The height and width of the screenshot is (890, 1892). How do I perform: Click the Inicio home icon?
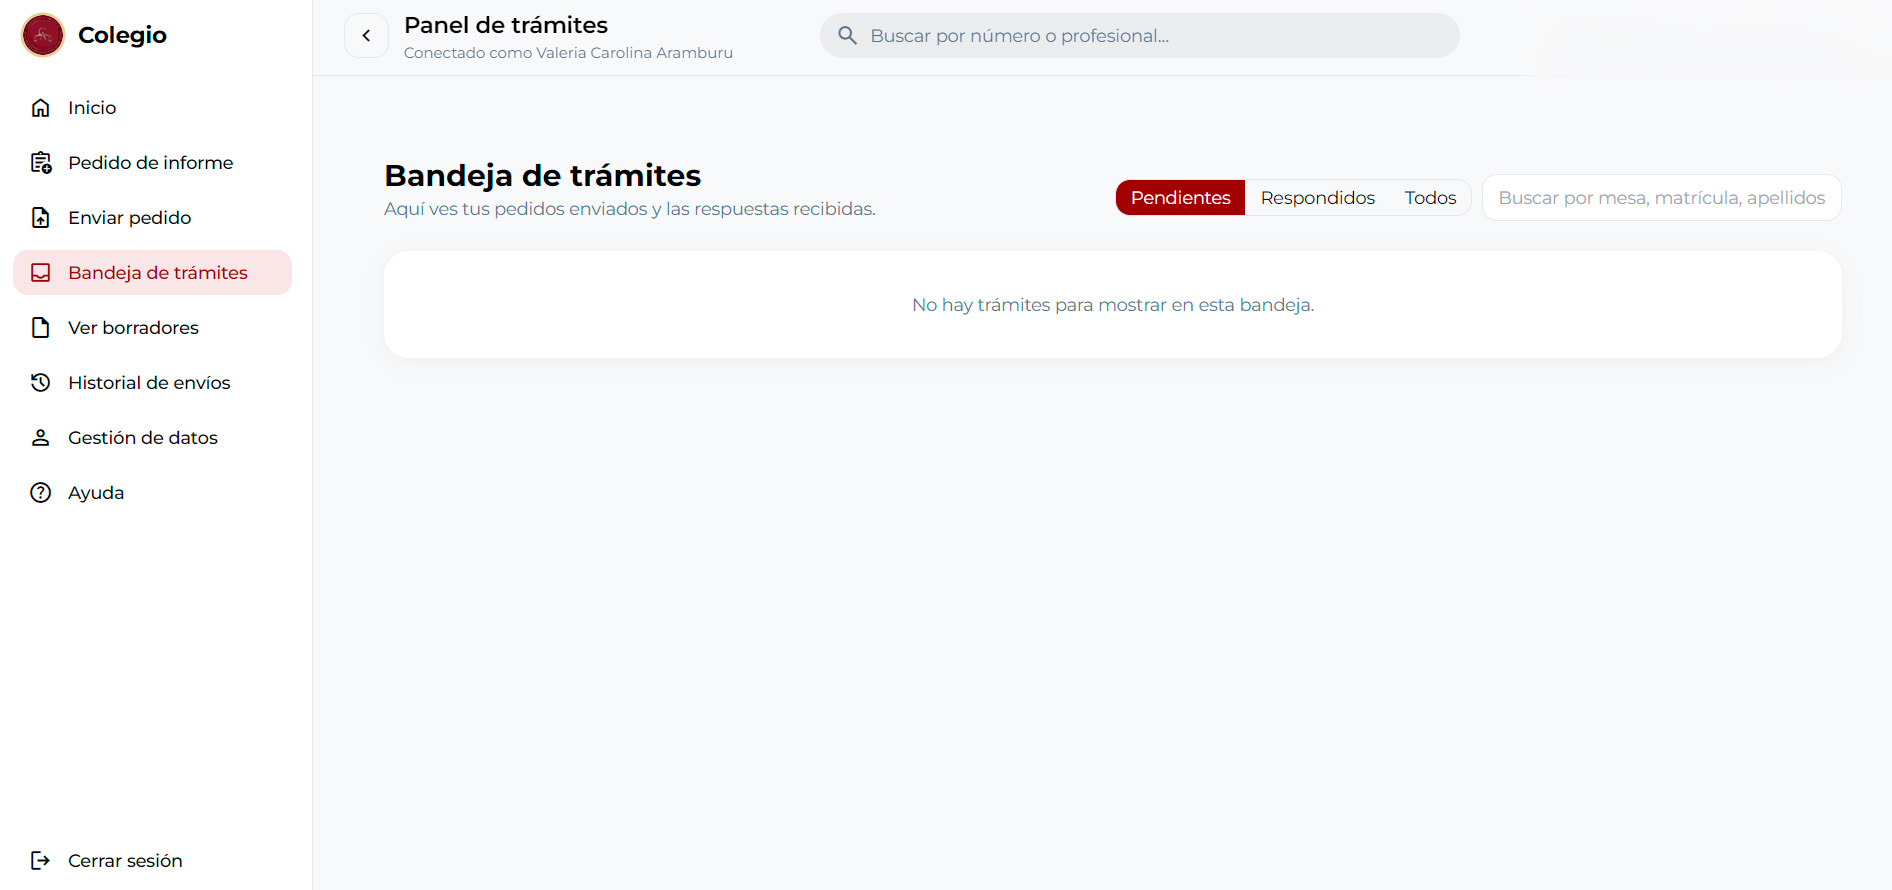(x=41, y=108)
